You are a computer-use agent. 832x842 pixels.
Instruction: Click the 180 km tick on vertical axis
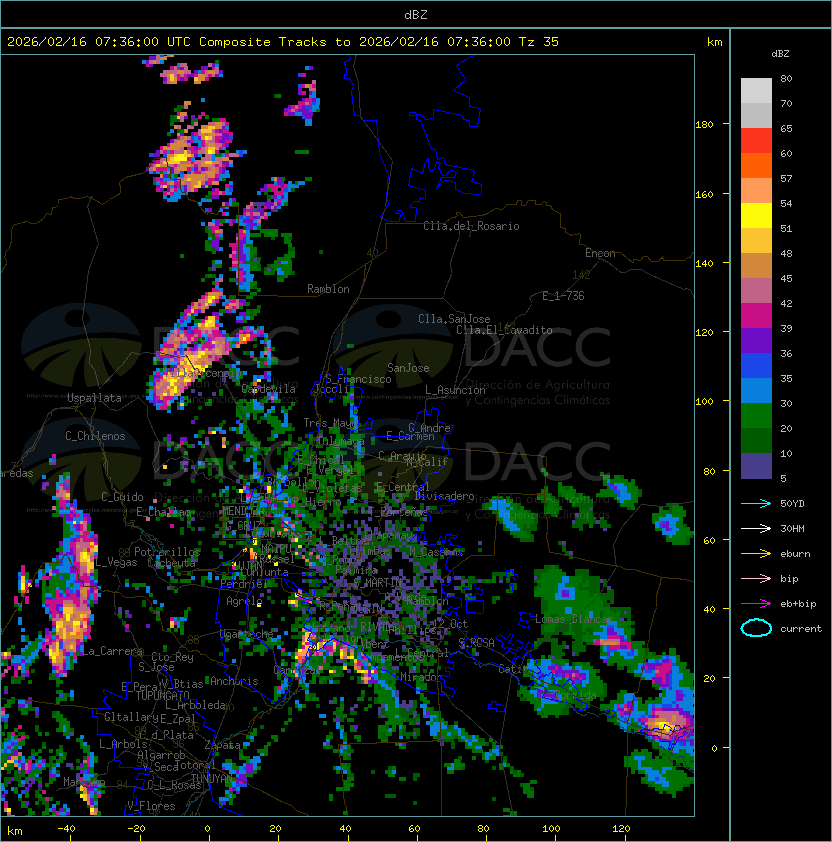(704, 125)
